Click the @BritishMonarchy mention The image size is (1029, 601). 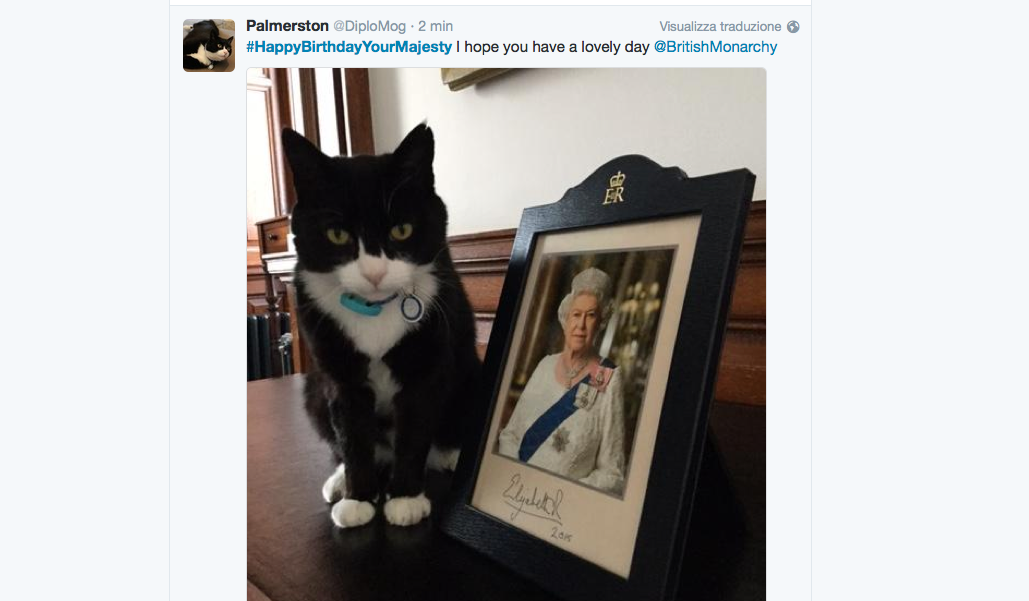(x=715, y=47)
